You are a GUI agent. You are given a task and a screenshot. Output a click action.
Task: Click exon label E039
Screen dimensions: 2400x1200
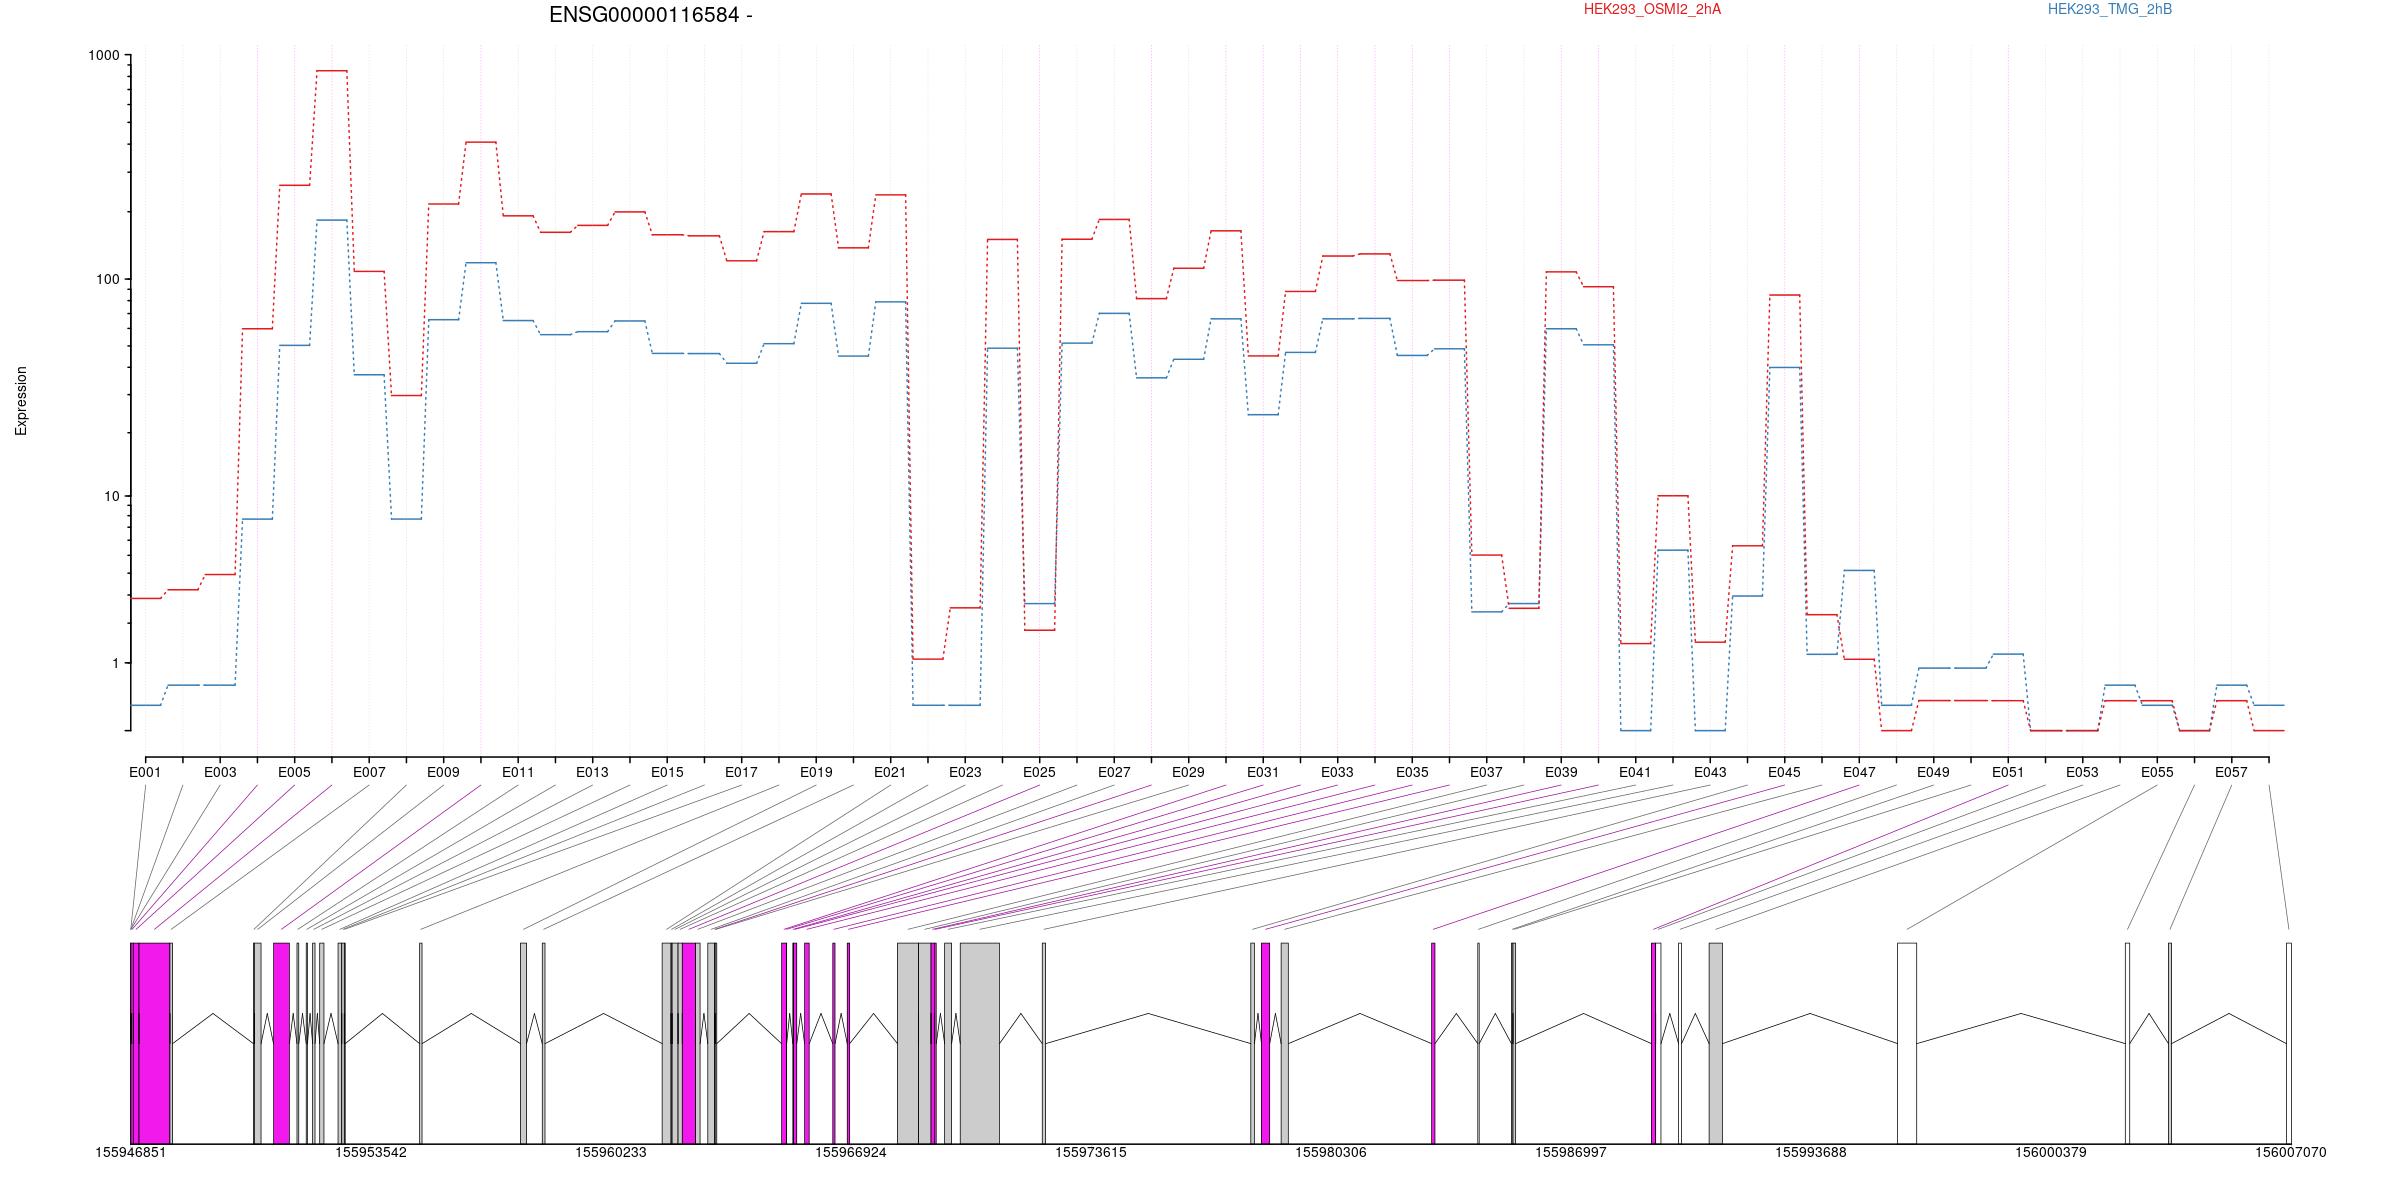1561,772
